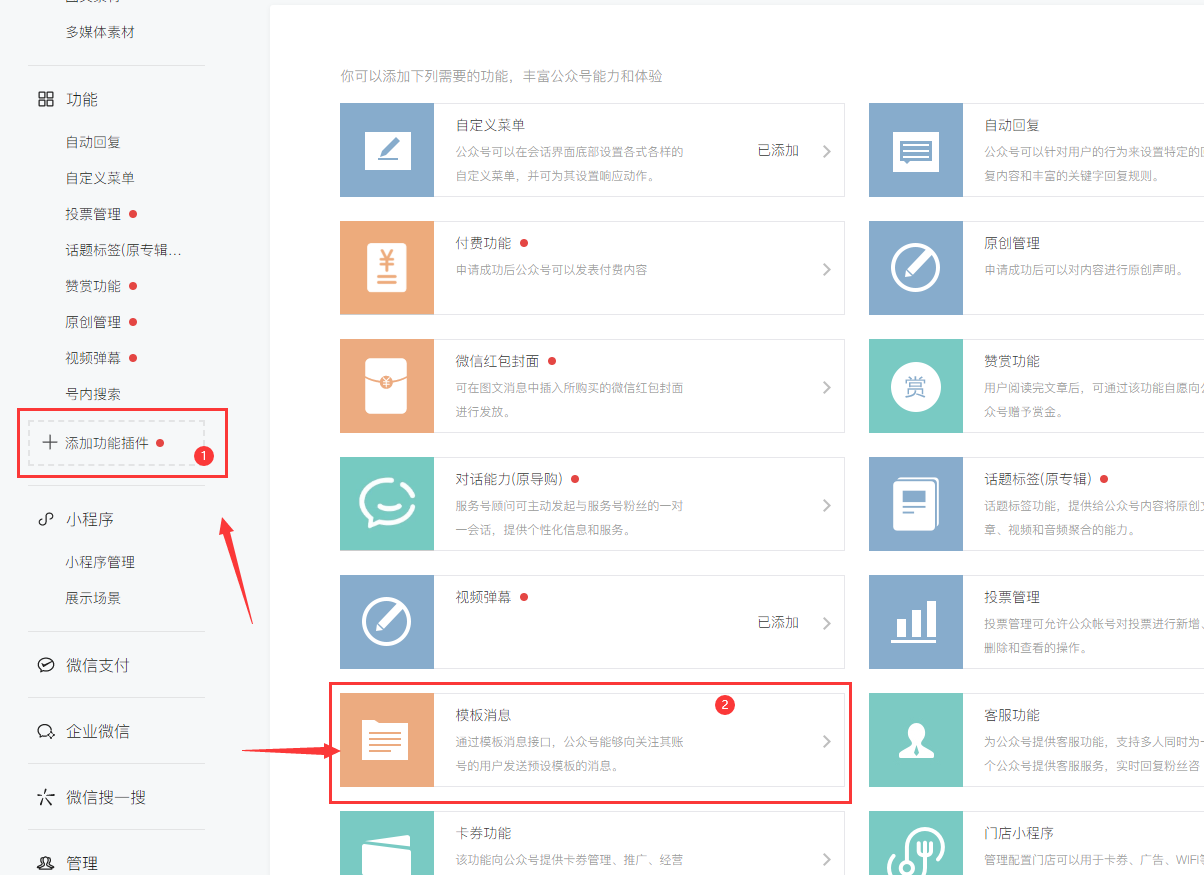Click the 微信红包封面 red envelope icon
Viewport: 1204px width, 875px height.
coord(387,386)
